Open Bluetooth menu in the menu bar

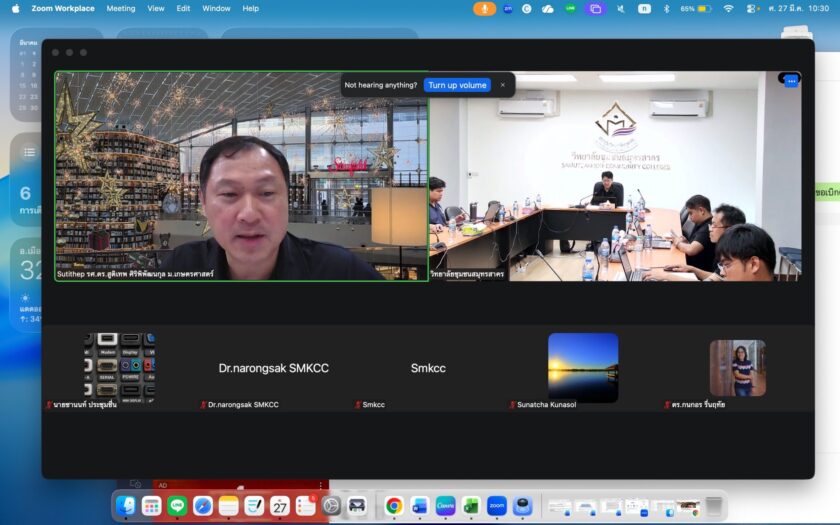(x=666, y=8)
